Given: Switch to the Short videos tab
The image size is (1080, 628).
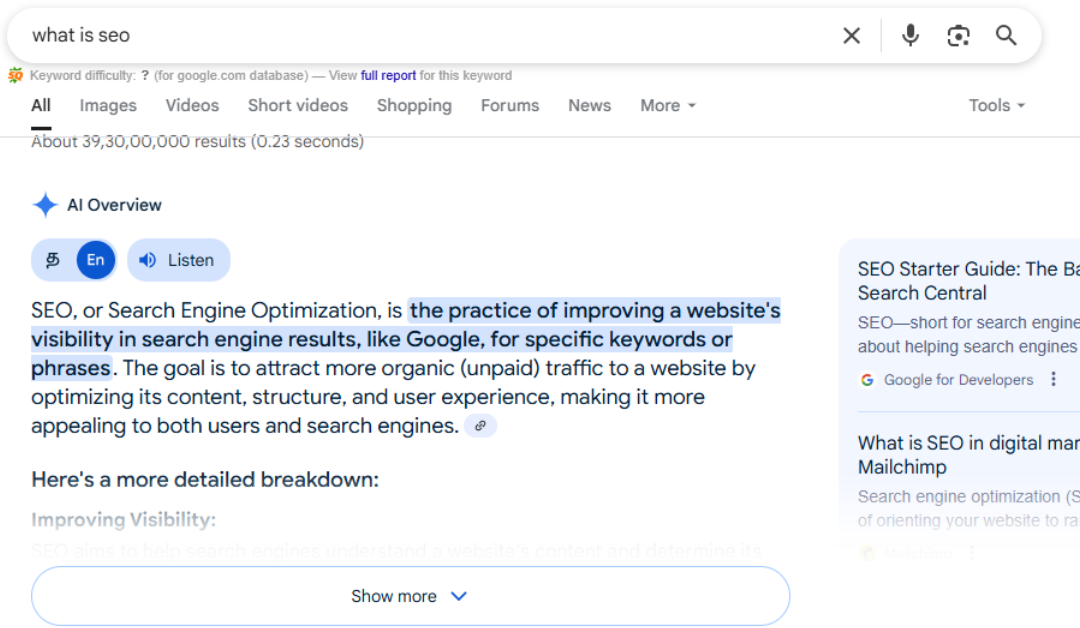Looking at the screenshot, I should (x=298, y=106).
